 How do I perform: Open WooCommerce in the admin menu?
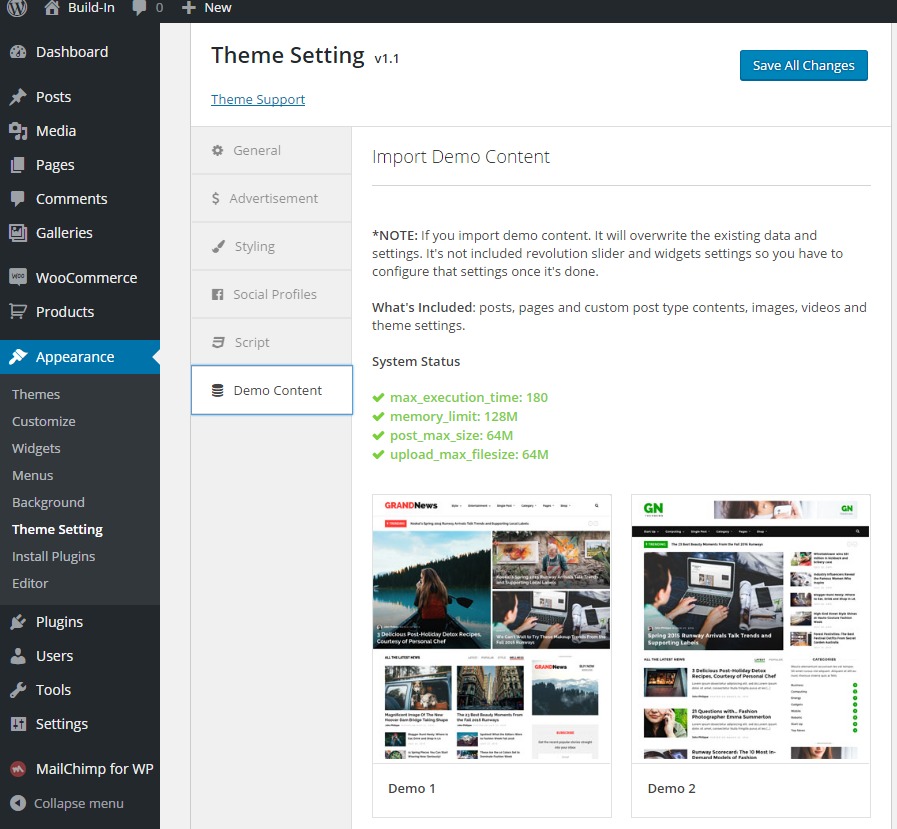coord(80,277)
